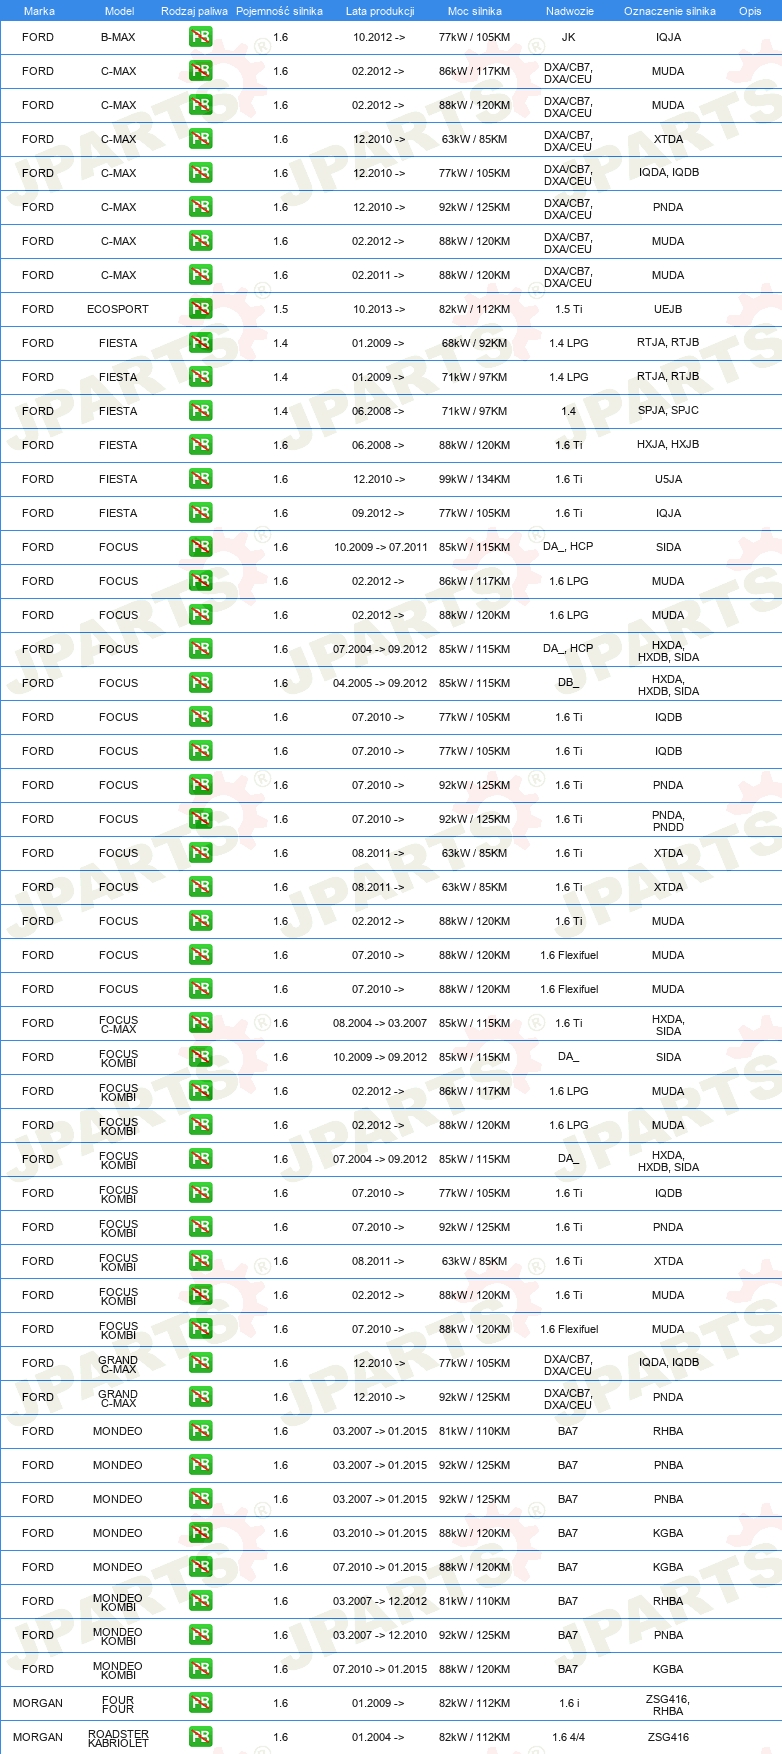
Task: Click the fuel icon in the ECOSPORT row
Action: click(x=200, y=310)
